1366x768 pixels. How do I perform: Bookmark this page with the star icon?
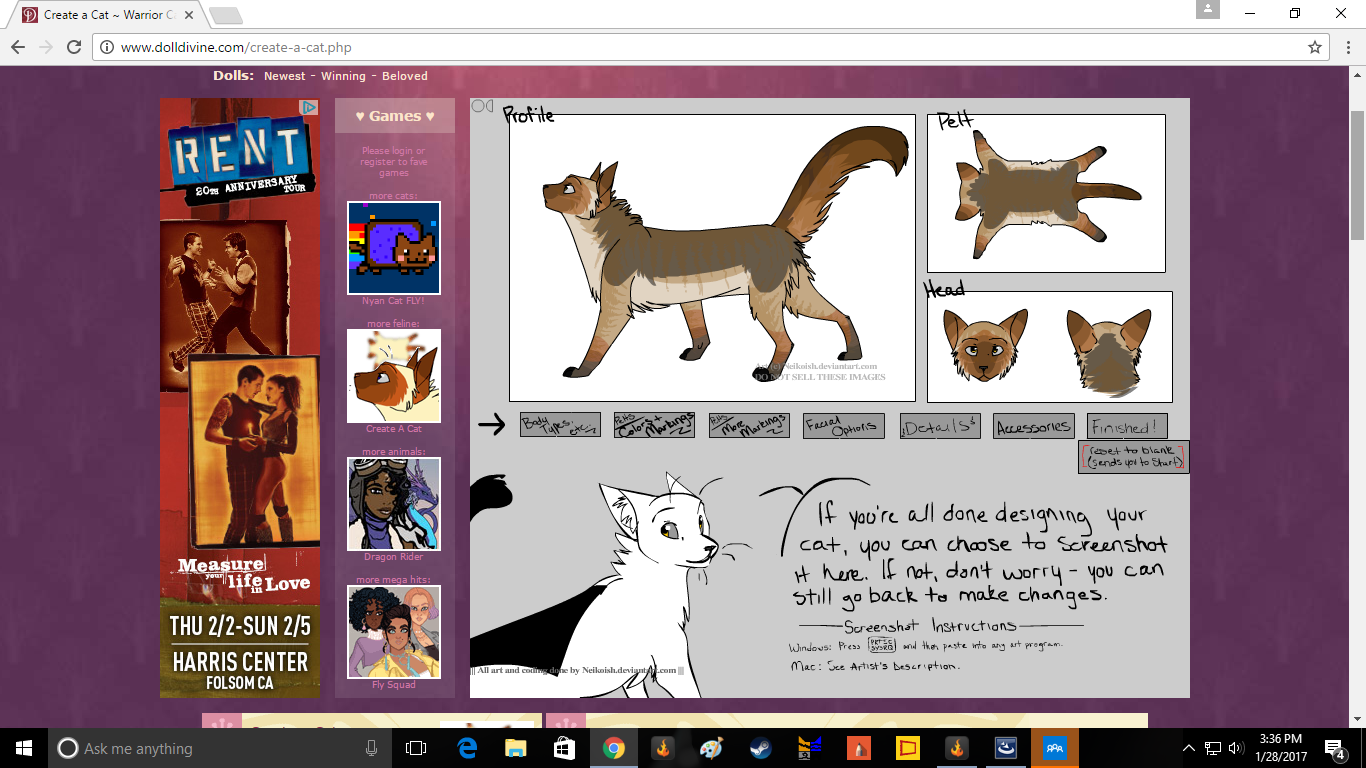1315,47
